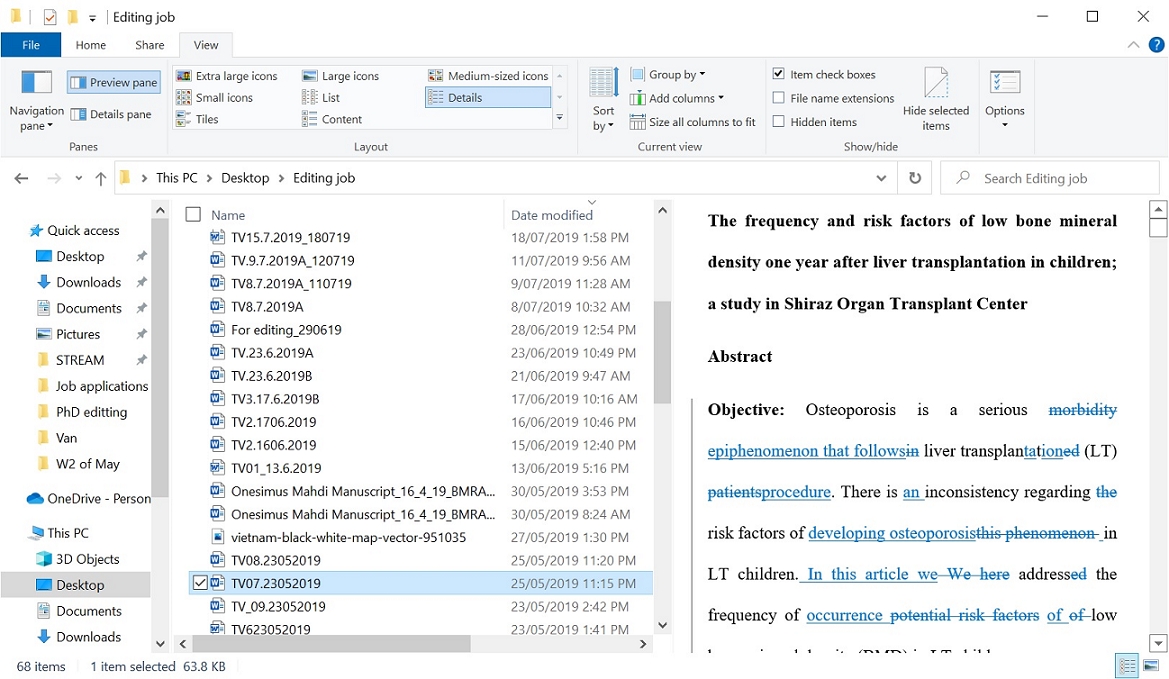Switch to the Share ribbon tab
1169x679 pixels.
[150, 45]
